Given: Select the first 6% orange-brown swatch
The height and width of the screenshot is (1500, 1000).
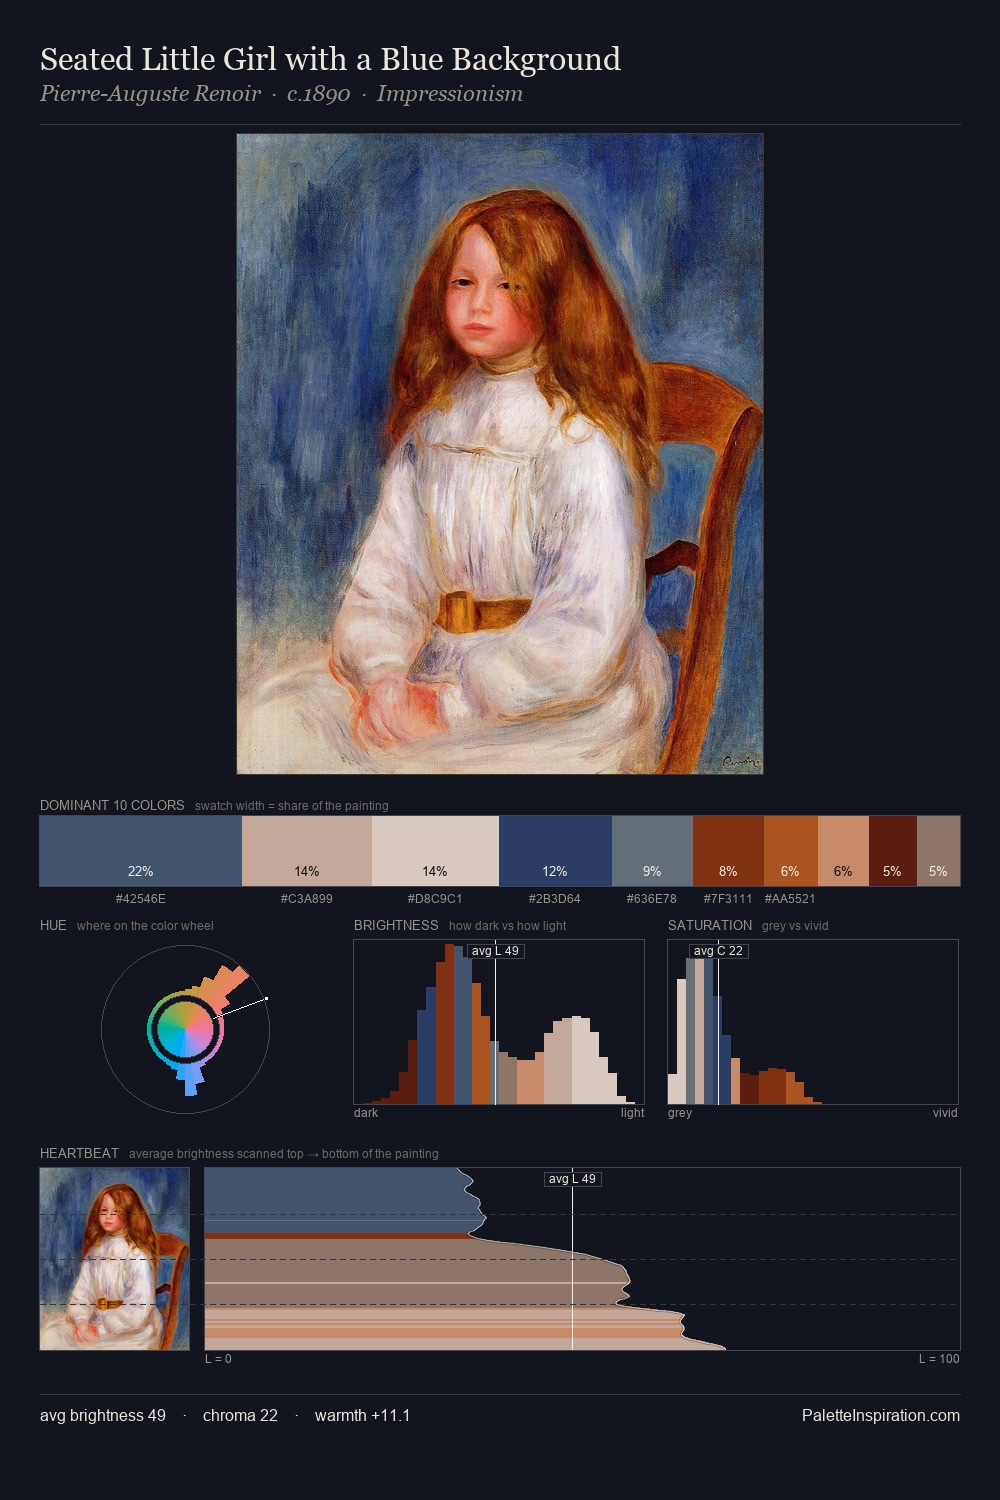Looking at the screenshot, I should [x=791, y=851].
